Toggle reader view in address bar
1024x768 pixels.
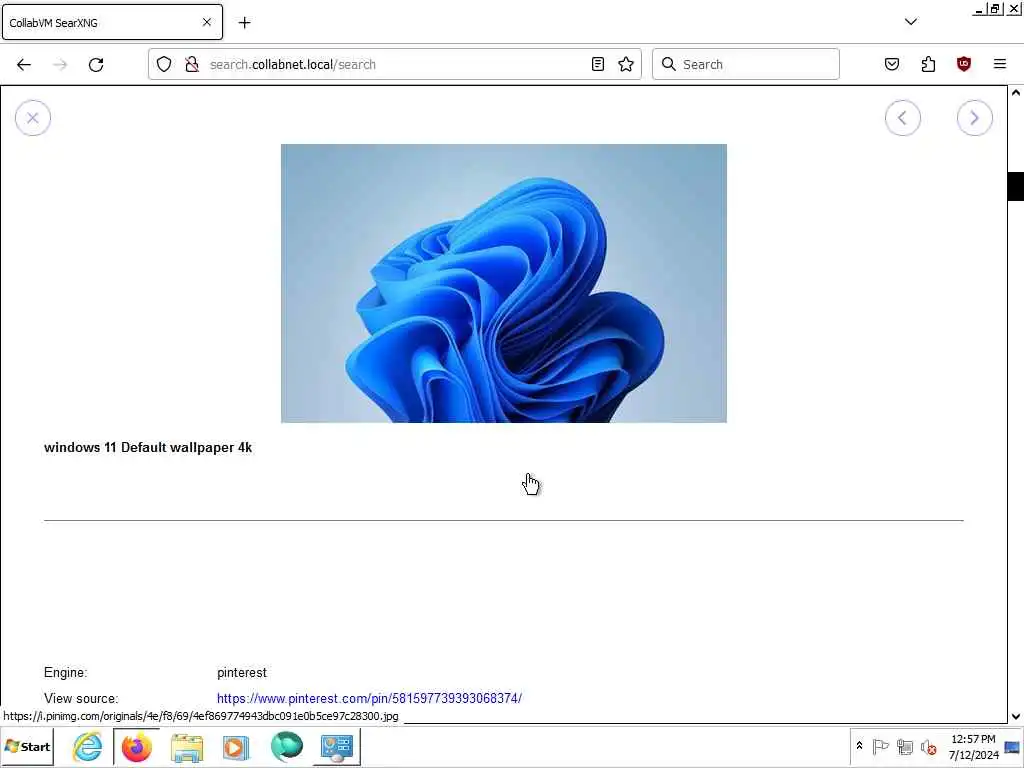(x=598, y=64)
